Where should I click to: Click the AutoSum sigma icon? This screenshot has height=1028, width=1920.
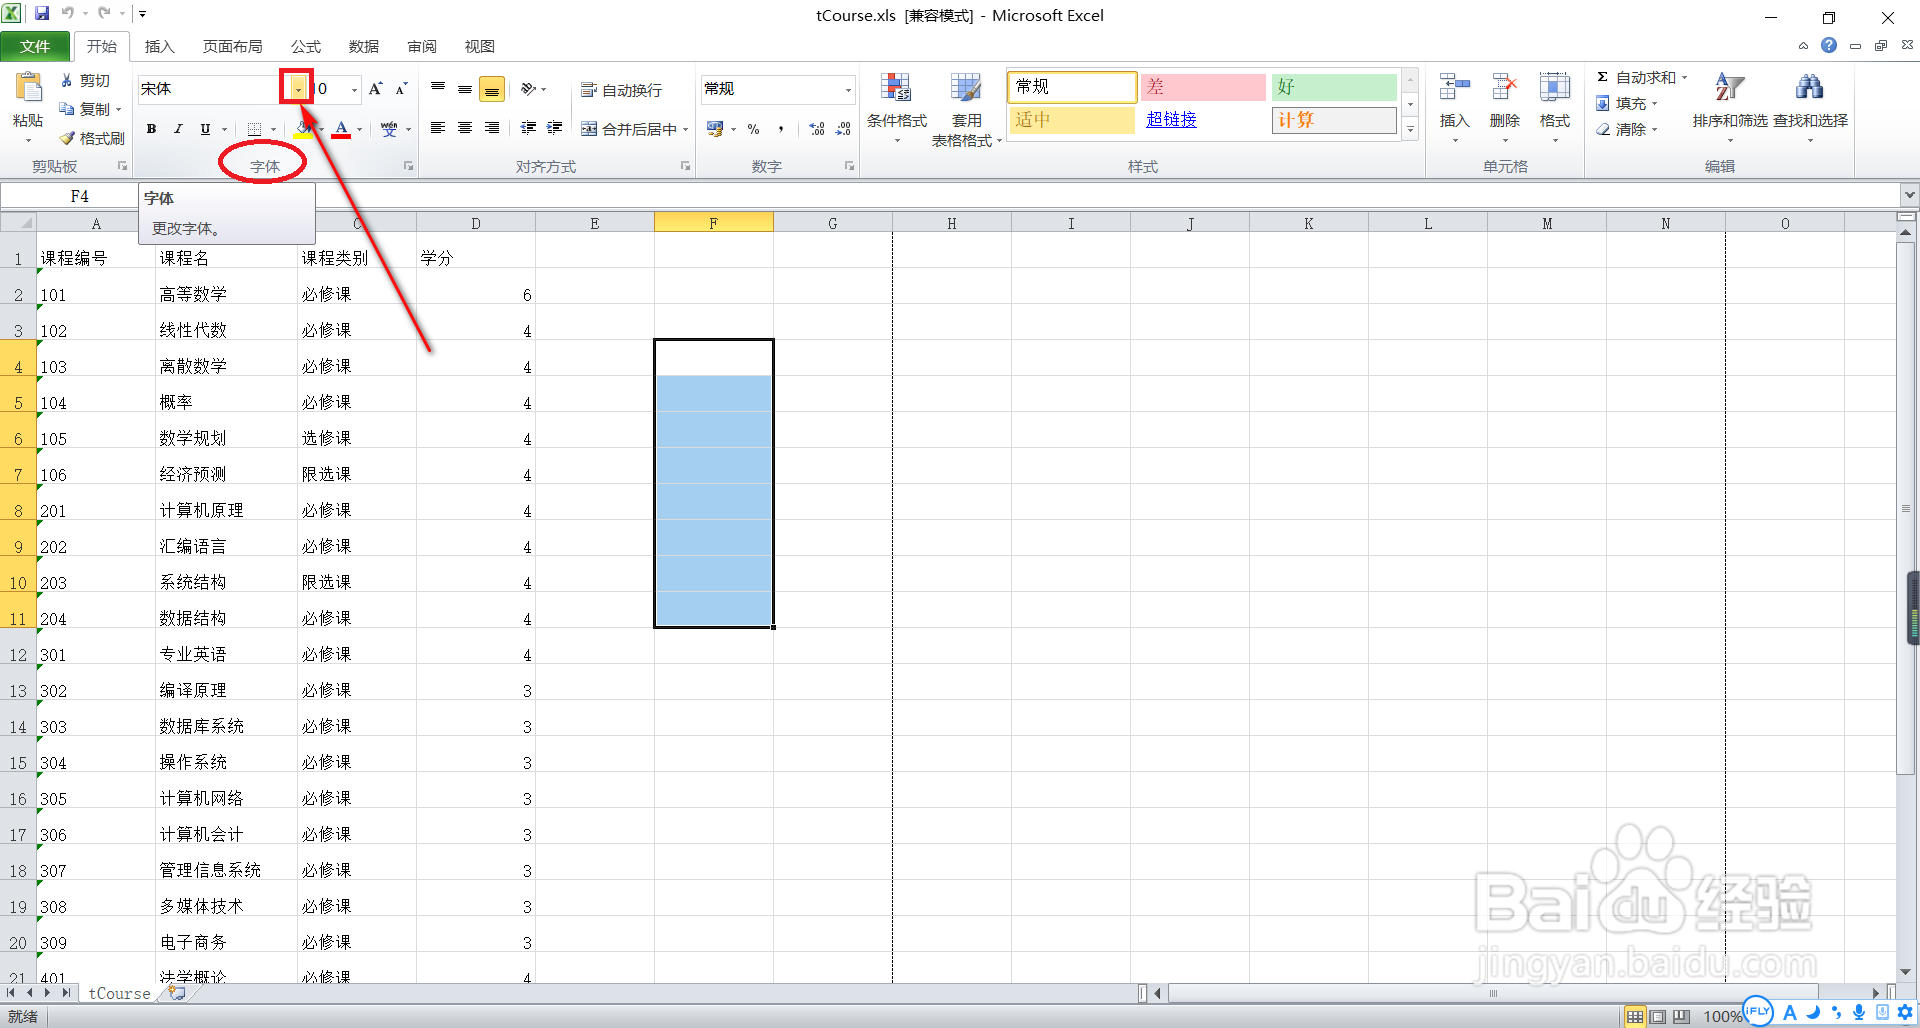pyautogui.click(x=1602, y=77)
